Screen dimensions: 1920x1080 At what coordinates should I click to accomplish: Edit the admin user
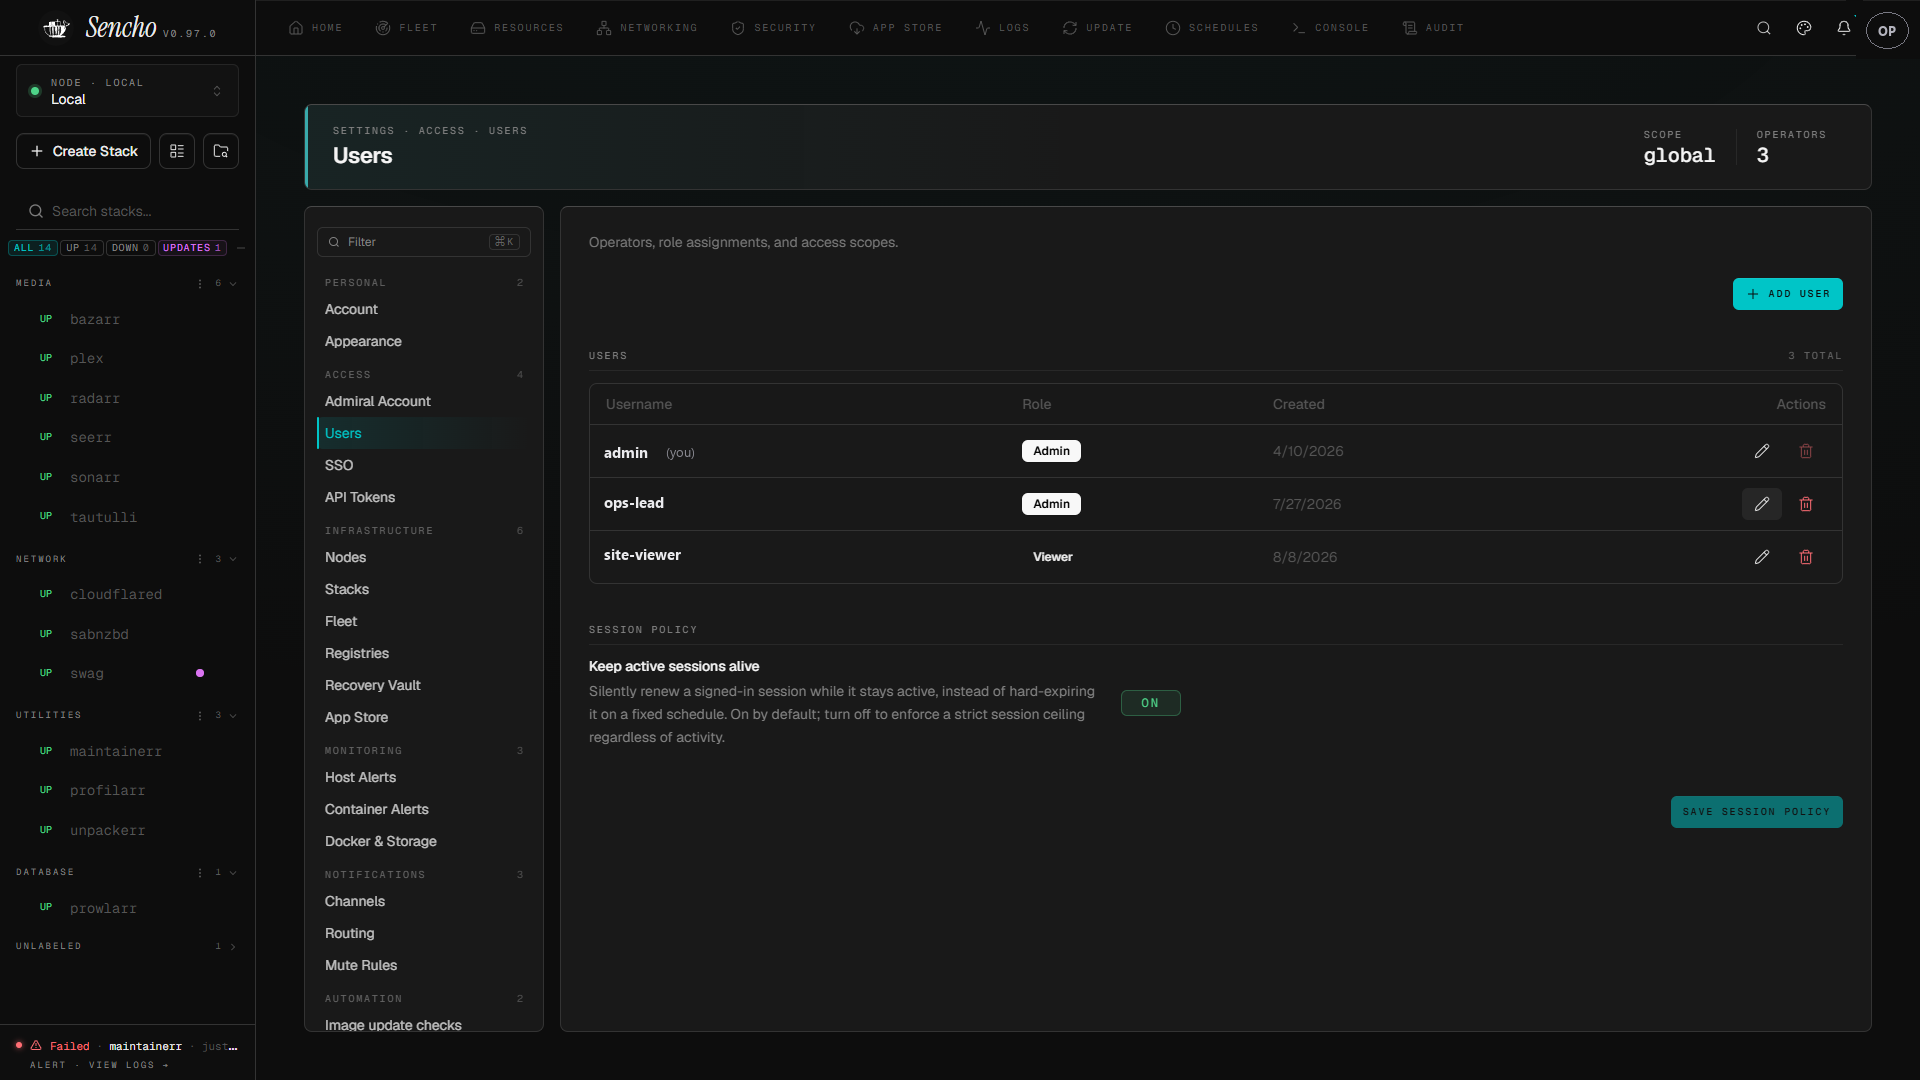pyautogui.click(x=1762, y=451)
